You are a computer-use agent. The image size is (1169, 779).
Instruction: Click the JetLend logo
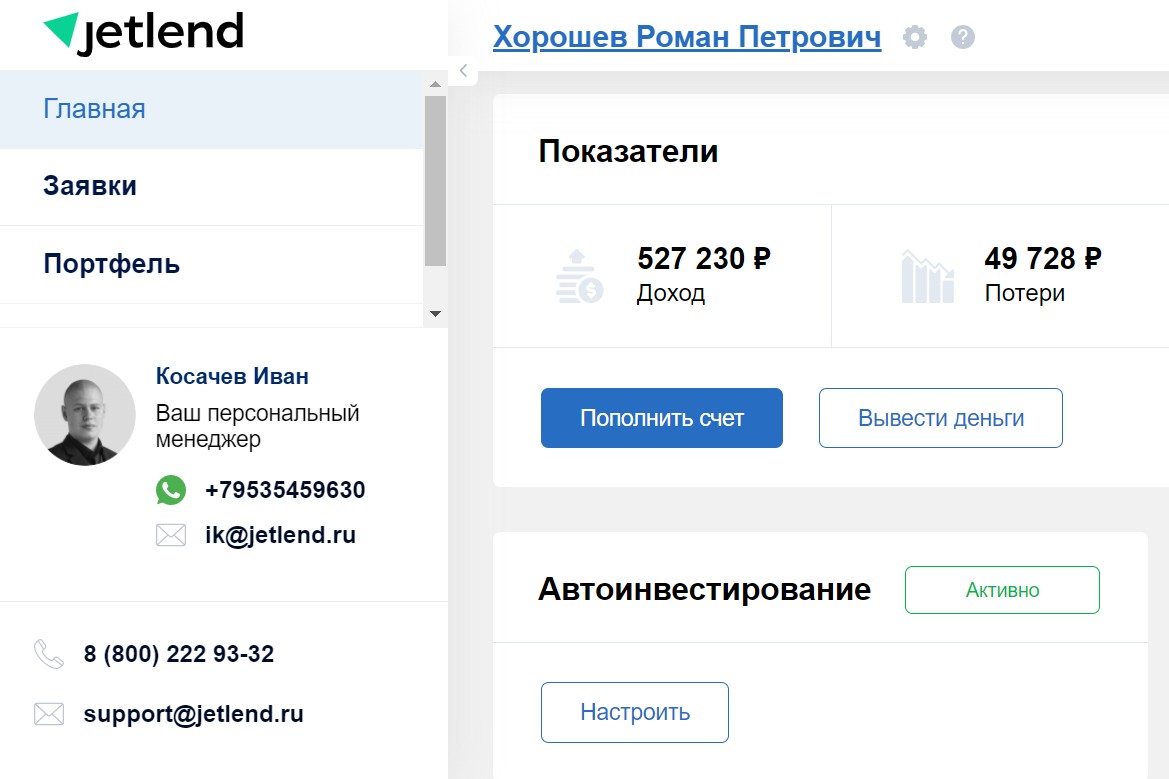click(x=141, y=31)
